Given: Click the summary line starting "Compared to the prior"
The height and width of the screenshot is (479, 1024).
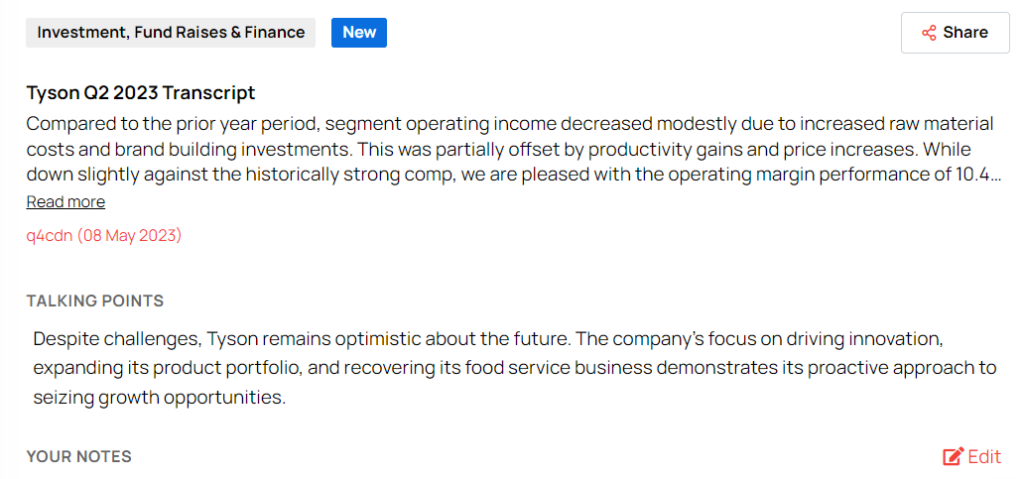Looking at the screenshot, I should [x=510, y=124].
